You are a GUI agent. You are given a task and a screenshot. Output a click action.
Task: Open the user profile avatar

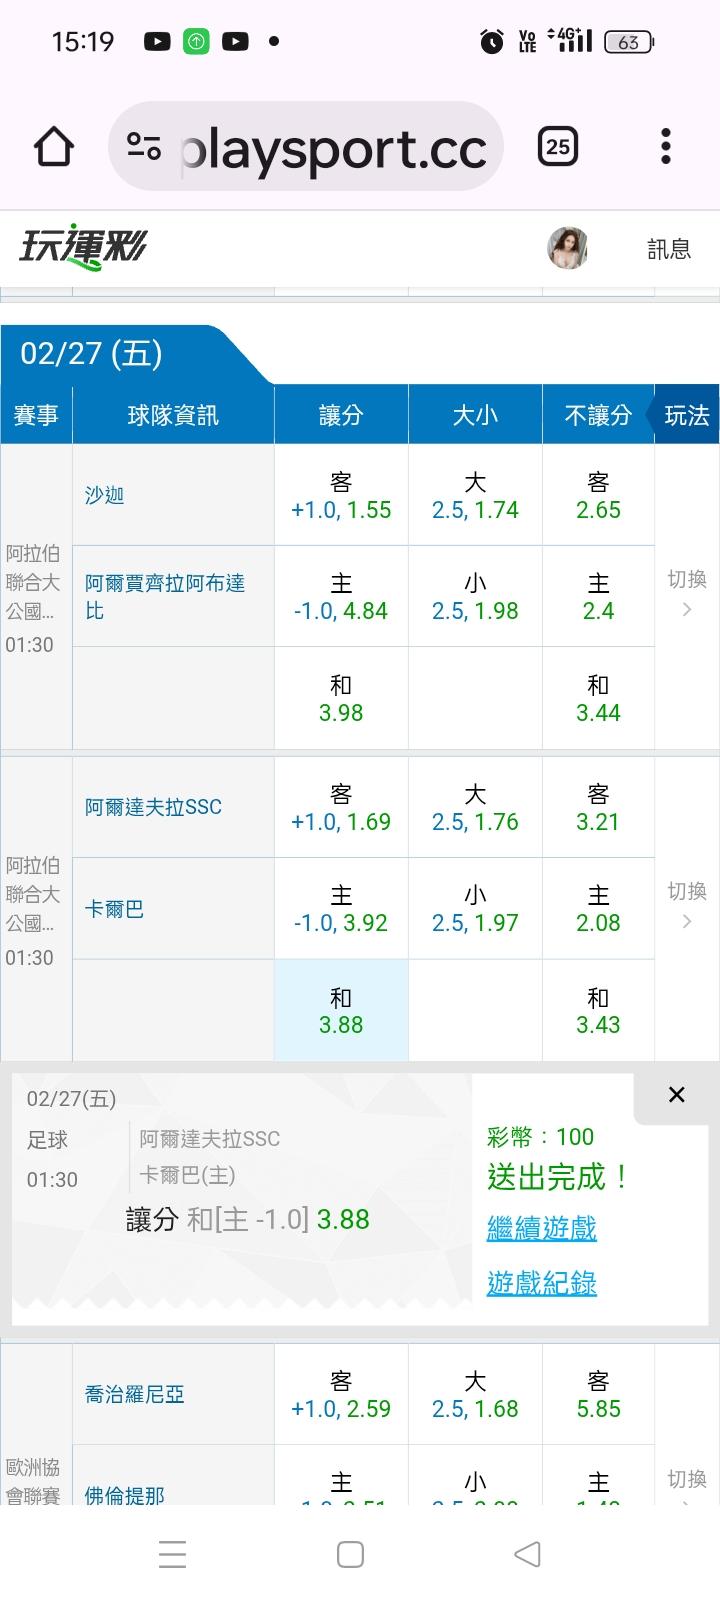point(567,248)
